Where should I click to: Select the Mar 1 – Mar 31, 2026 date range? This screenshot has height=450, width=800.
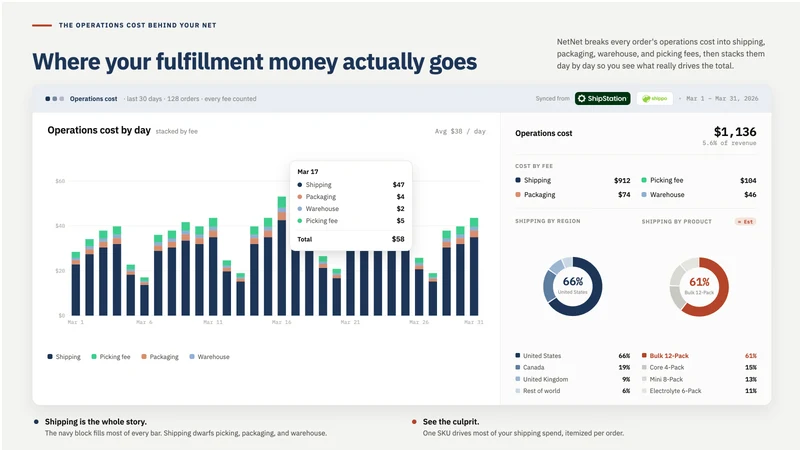coord(722,98)
